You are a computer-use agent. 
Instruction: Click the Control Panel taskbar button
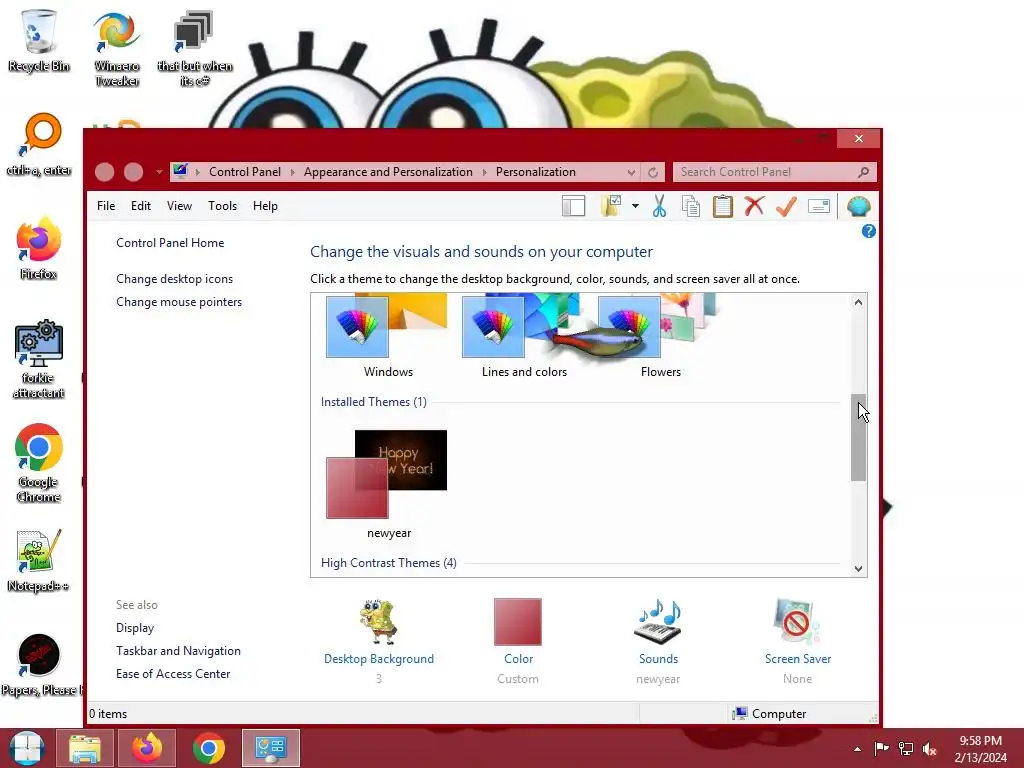pyautogui.click(x=271, y=748)
